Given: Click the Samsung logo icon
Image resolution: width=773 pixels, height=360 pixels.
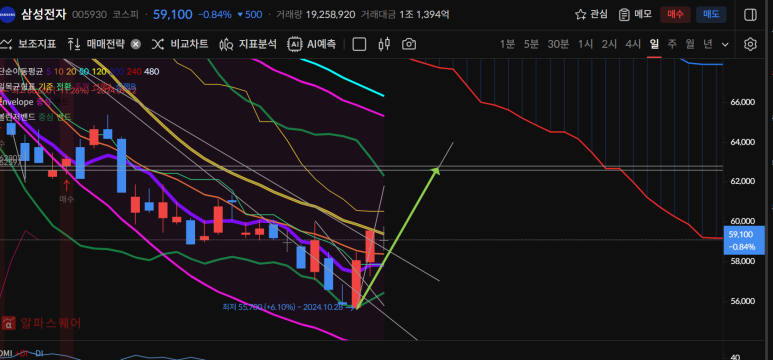Looking at the screenshot, I should pyautogui.click(x=8, y=15).
